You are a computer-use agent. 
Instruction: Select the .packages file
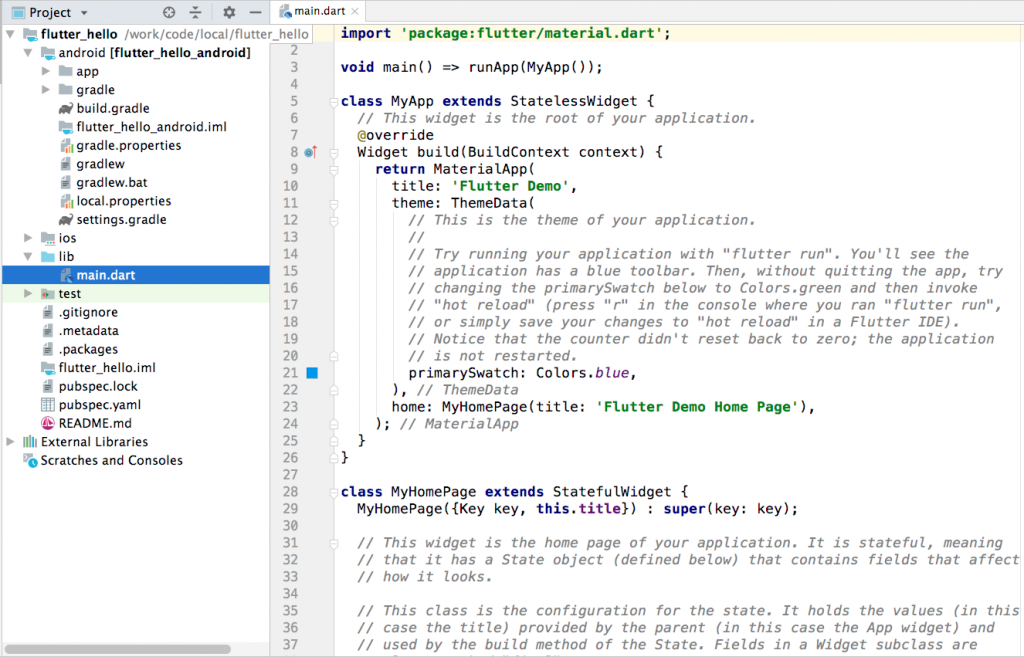pos(88,349)
